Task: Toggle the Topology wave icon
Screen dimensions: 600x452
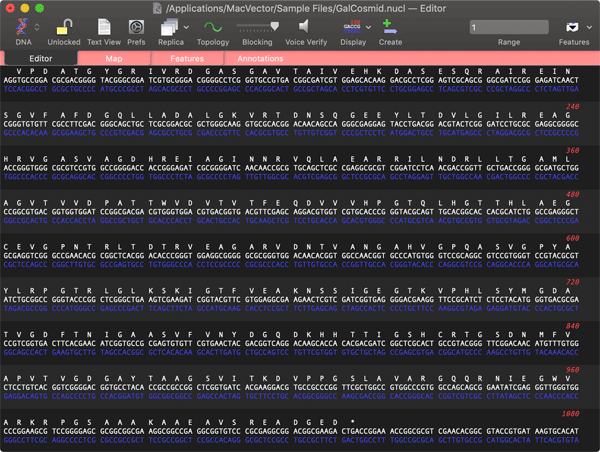Action: click(x=213, y=27)
